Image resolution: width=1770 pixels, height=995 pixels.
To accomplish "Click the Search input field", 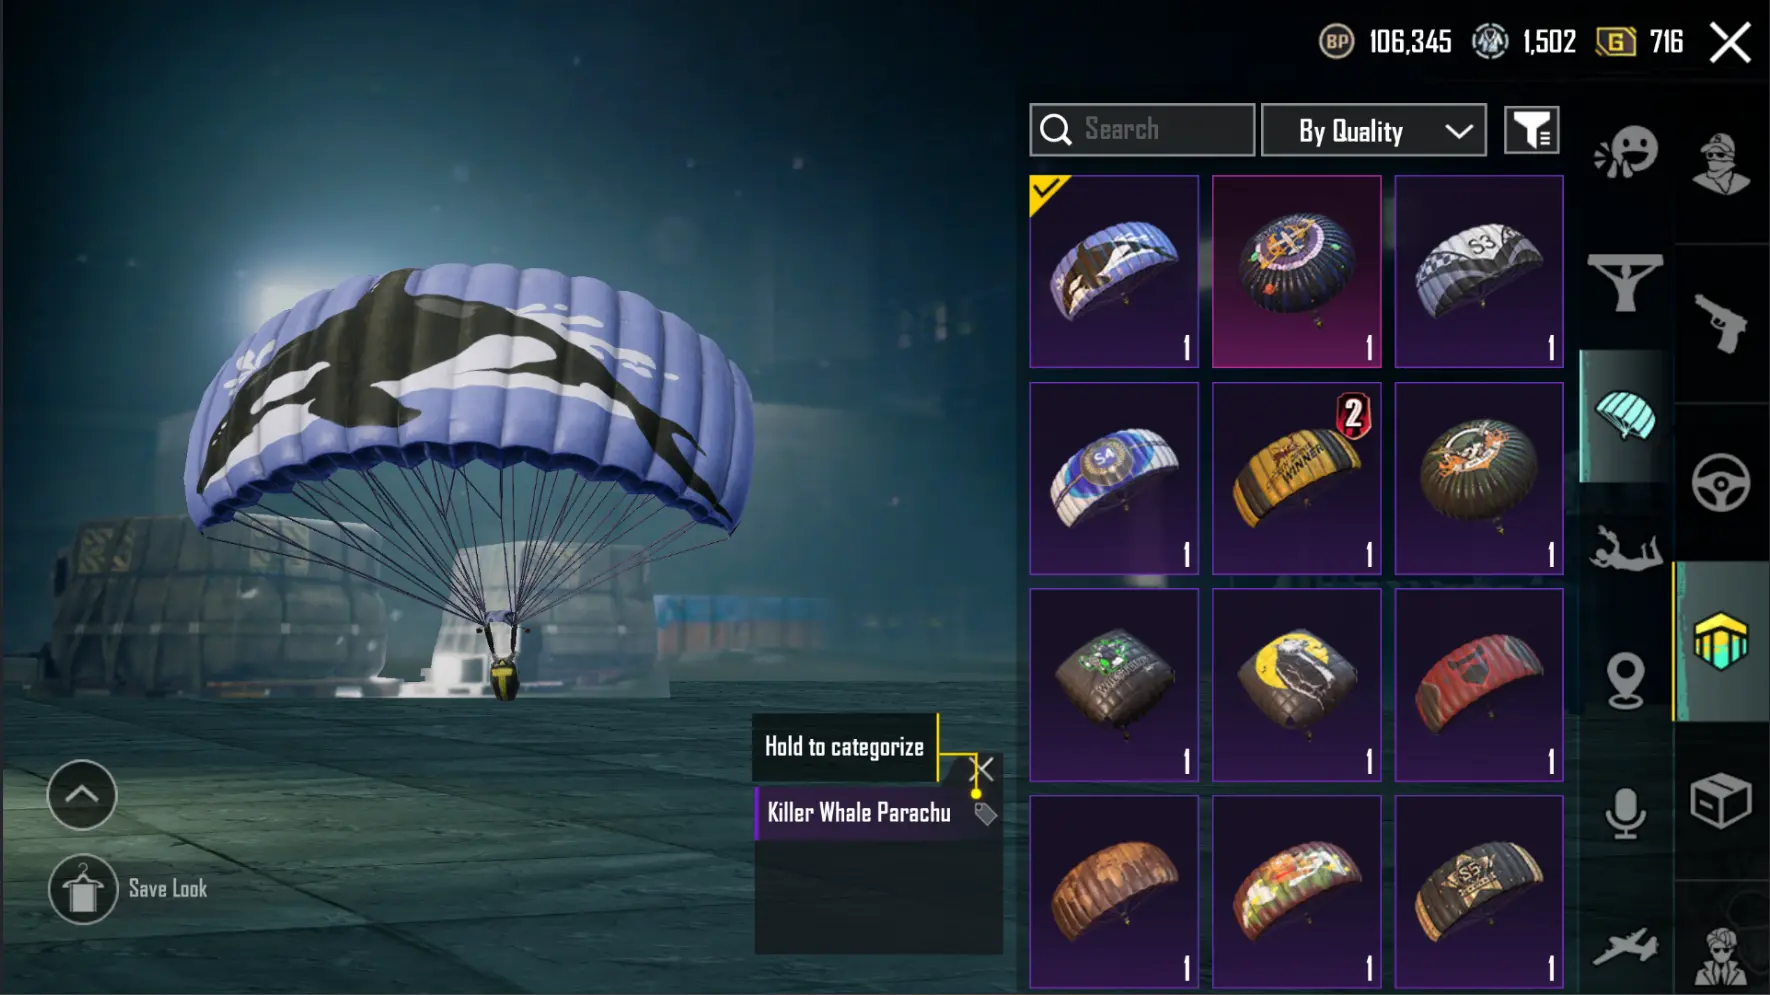I will [1142, 130].
